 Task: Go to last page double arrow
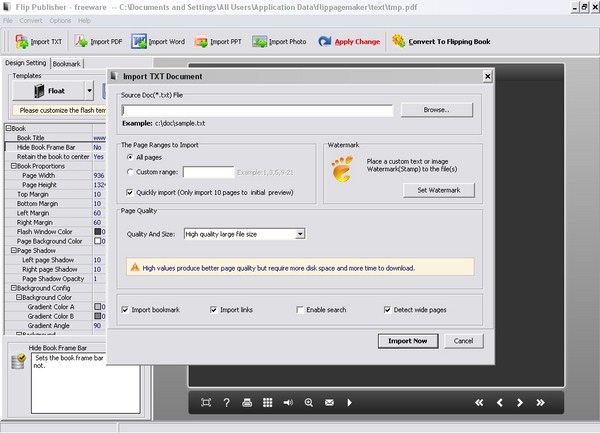[540, 402]
